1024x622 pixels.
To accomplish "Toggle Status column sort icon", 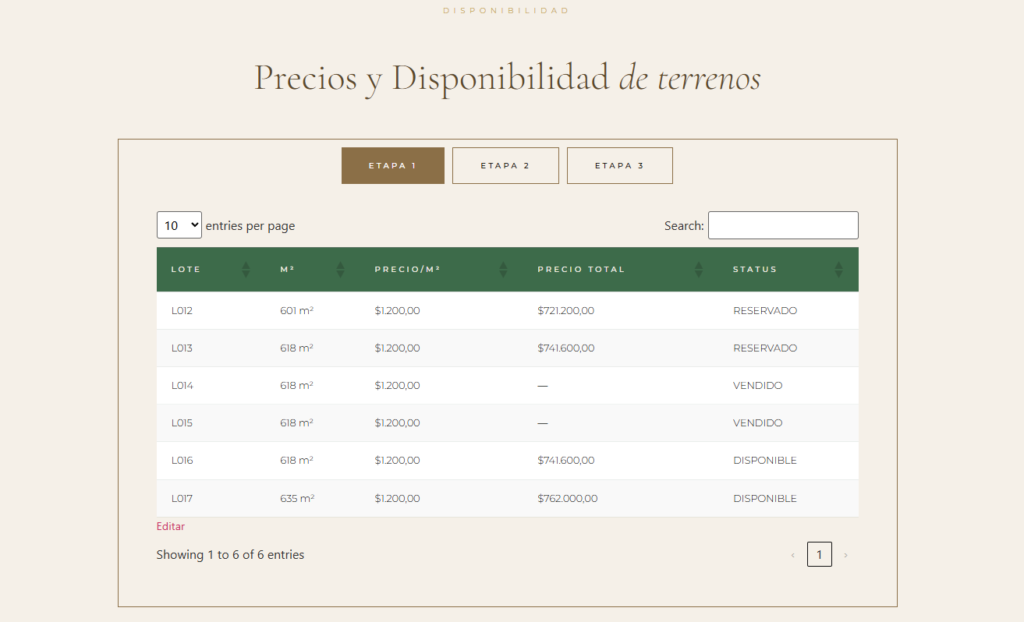I will [838, 269].
